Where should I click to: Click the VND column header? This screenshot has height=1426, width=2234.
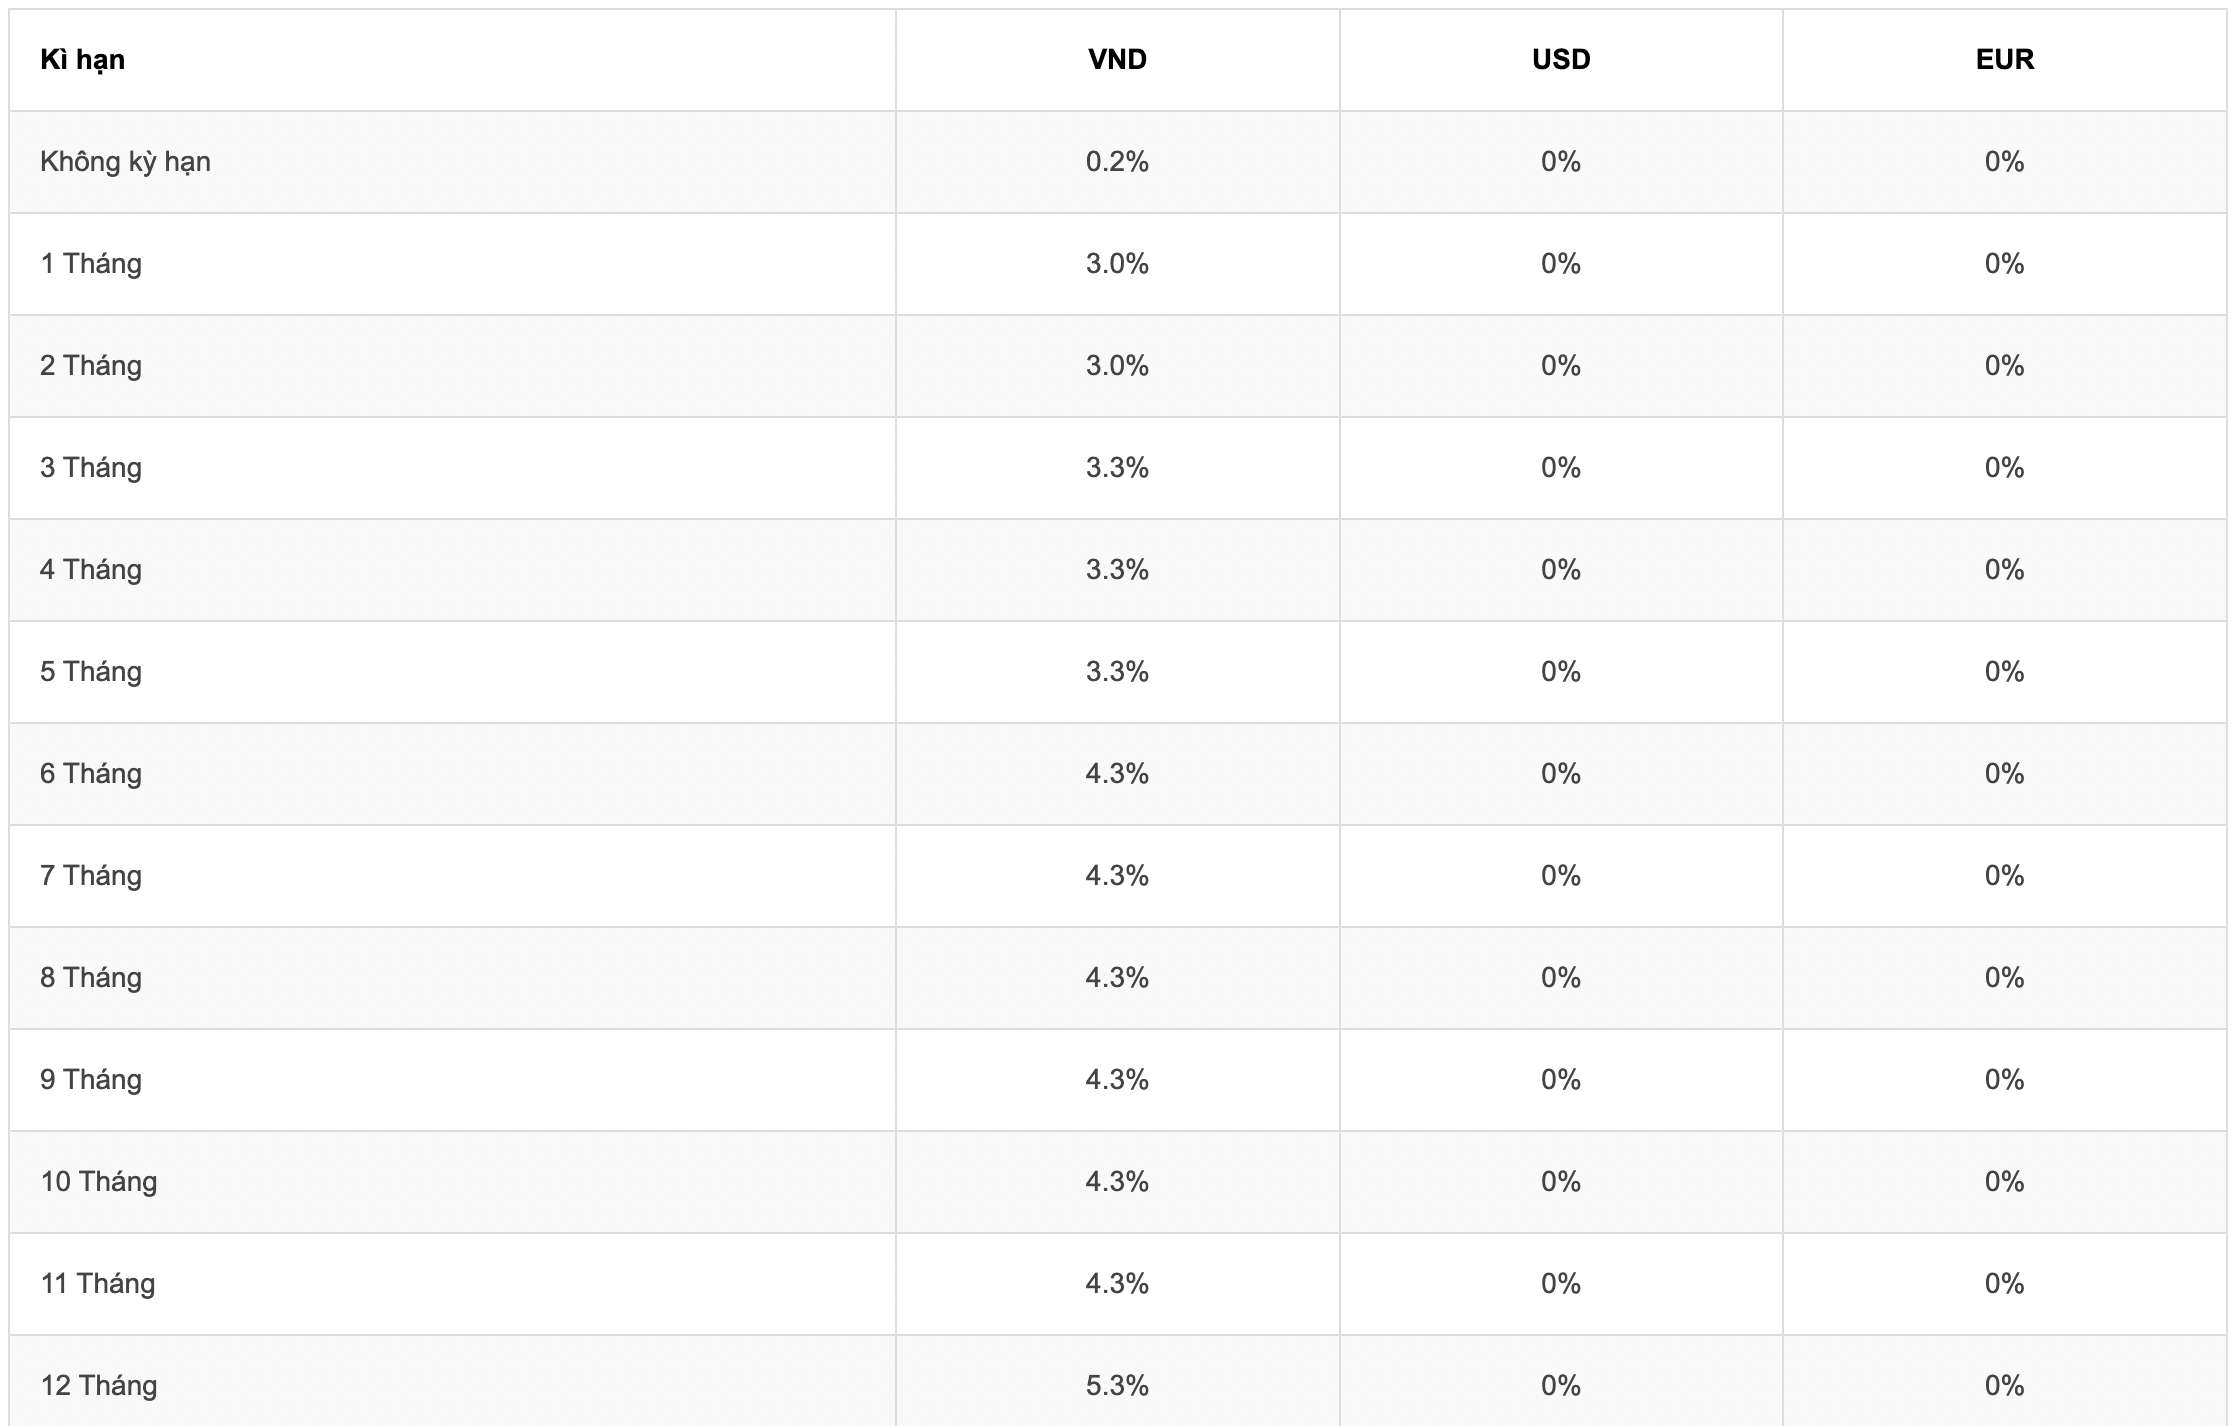[1117, 60]
